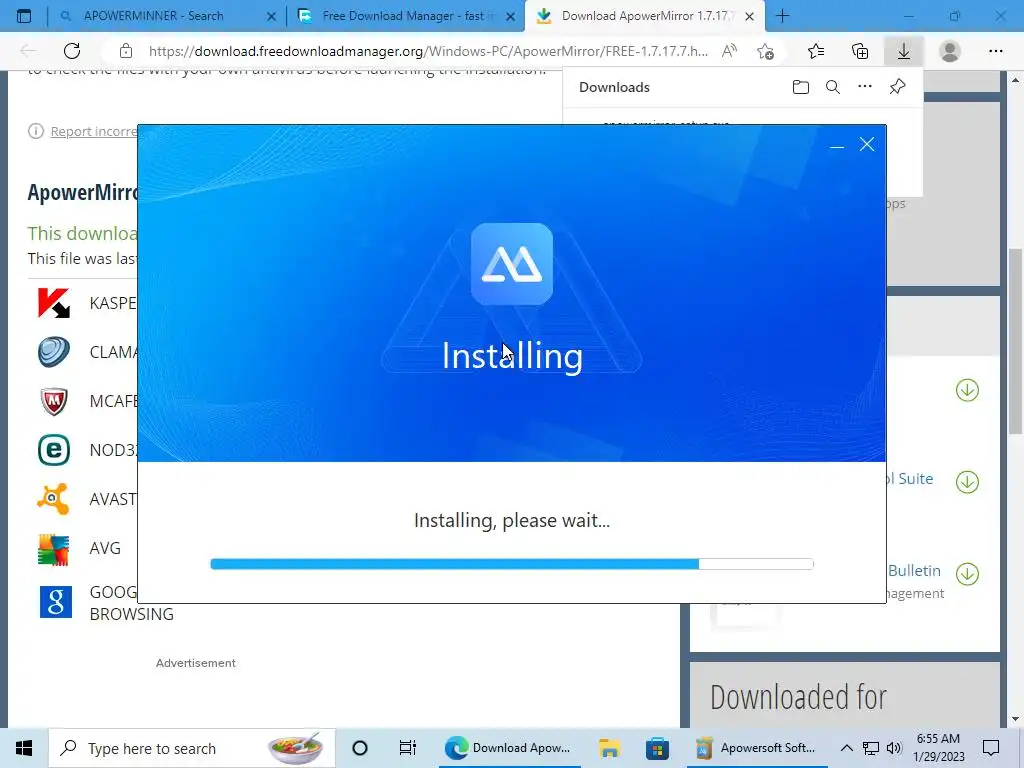The width and height of the screenshot is (1024, 768).
Task: Open the taskbar clock and date
Action: 938,748
